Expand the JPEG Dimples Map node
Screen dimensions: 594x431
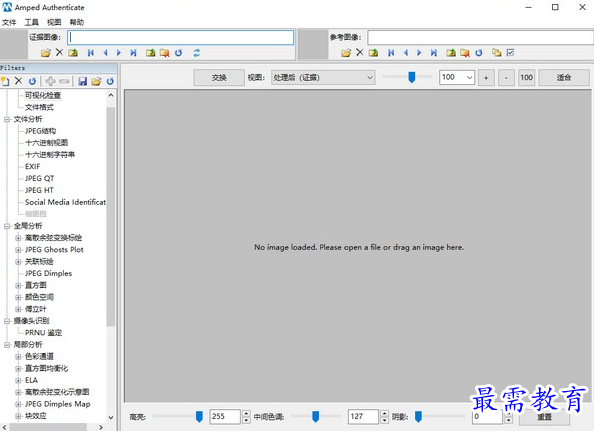coord(18,404)
